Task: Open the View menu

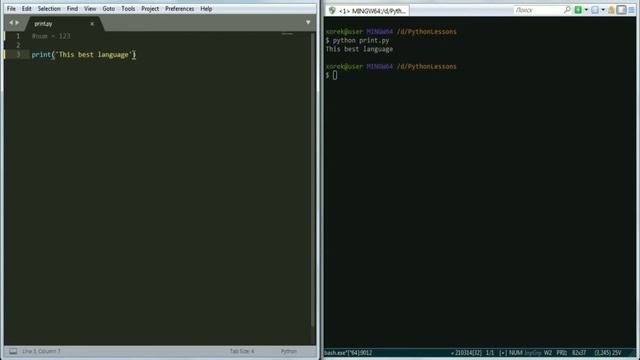Action: pos(90,9)
